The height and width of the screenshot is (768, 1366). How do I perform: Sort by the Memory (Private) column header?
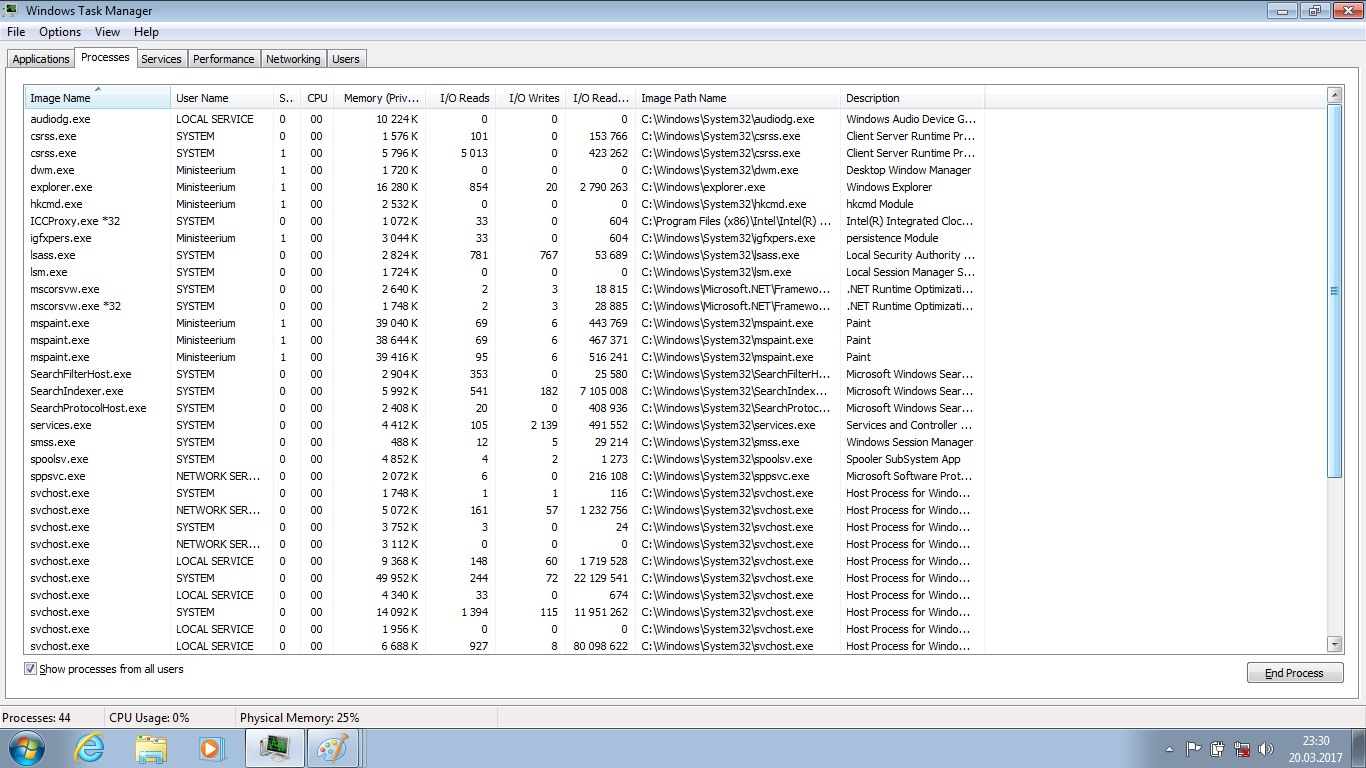click(379, 98)
